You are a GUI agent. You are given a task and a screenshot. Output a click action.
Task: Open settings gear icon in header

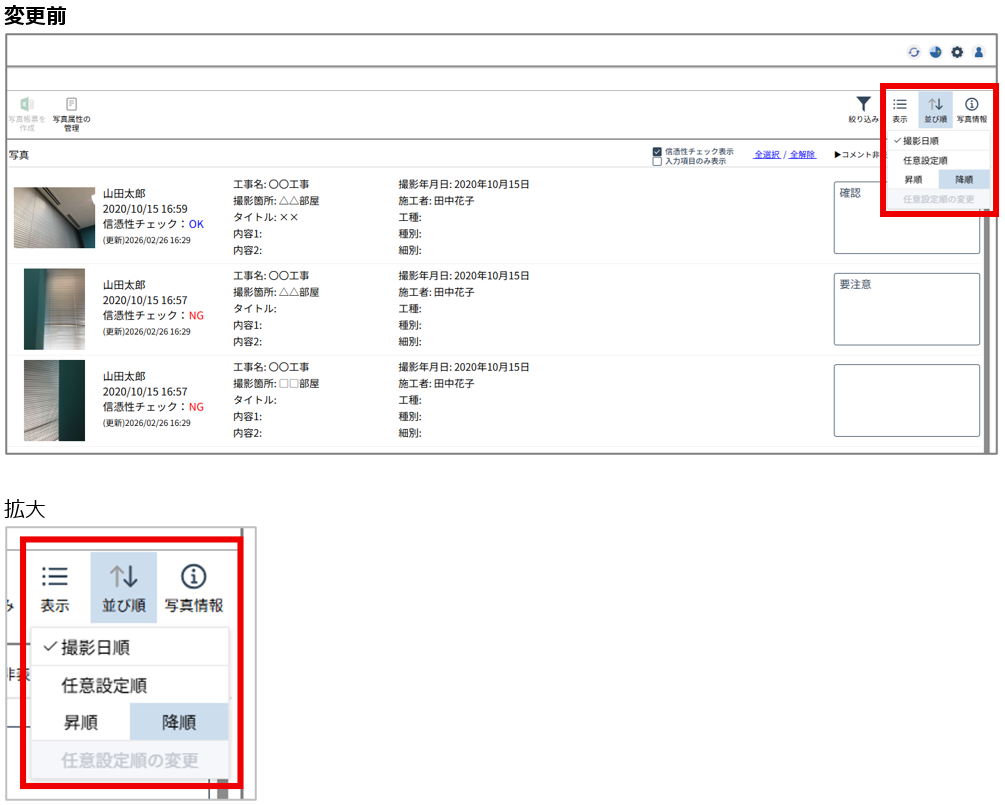coord(957,52)
